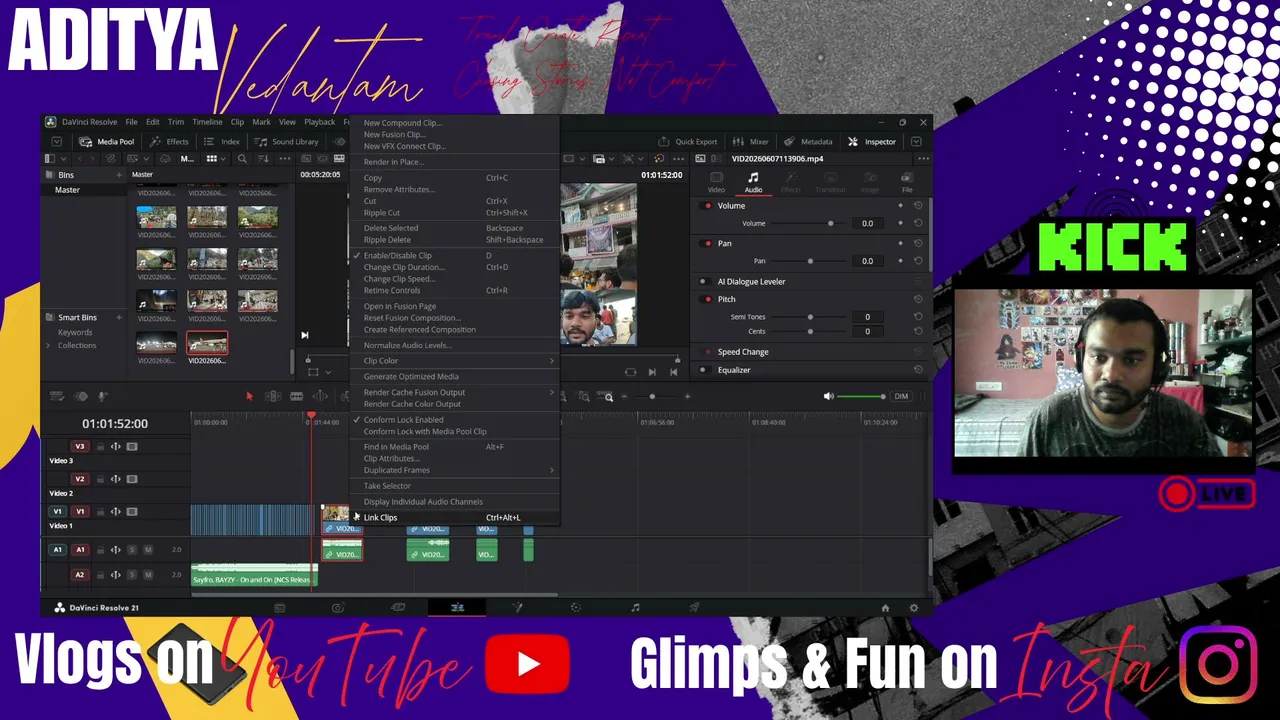The width and height of the screenshot is (1280, 720).
Task: Open the Mixer panel
Action: pyautogui.click(x=751, y=142)
